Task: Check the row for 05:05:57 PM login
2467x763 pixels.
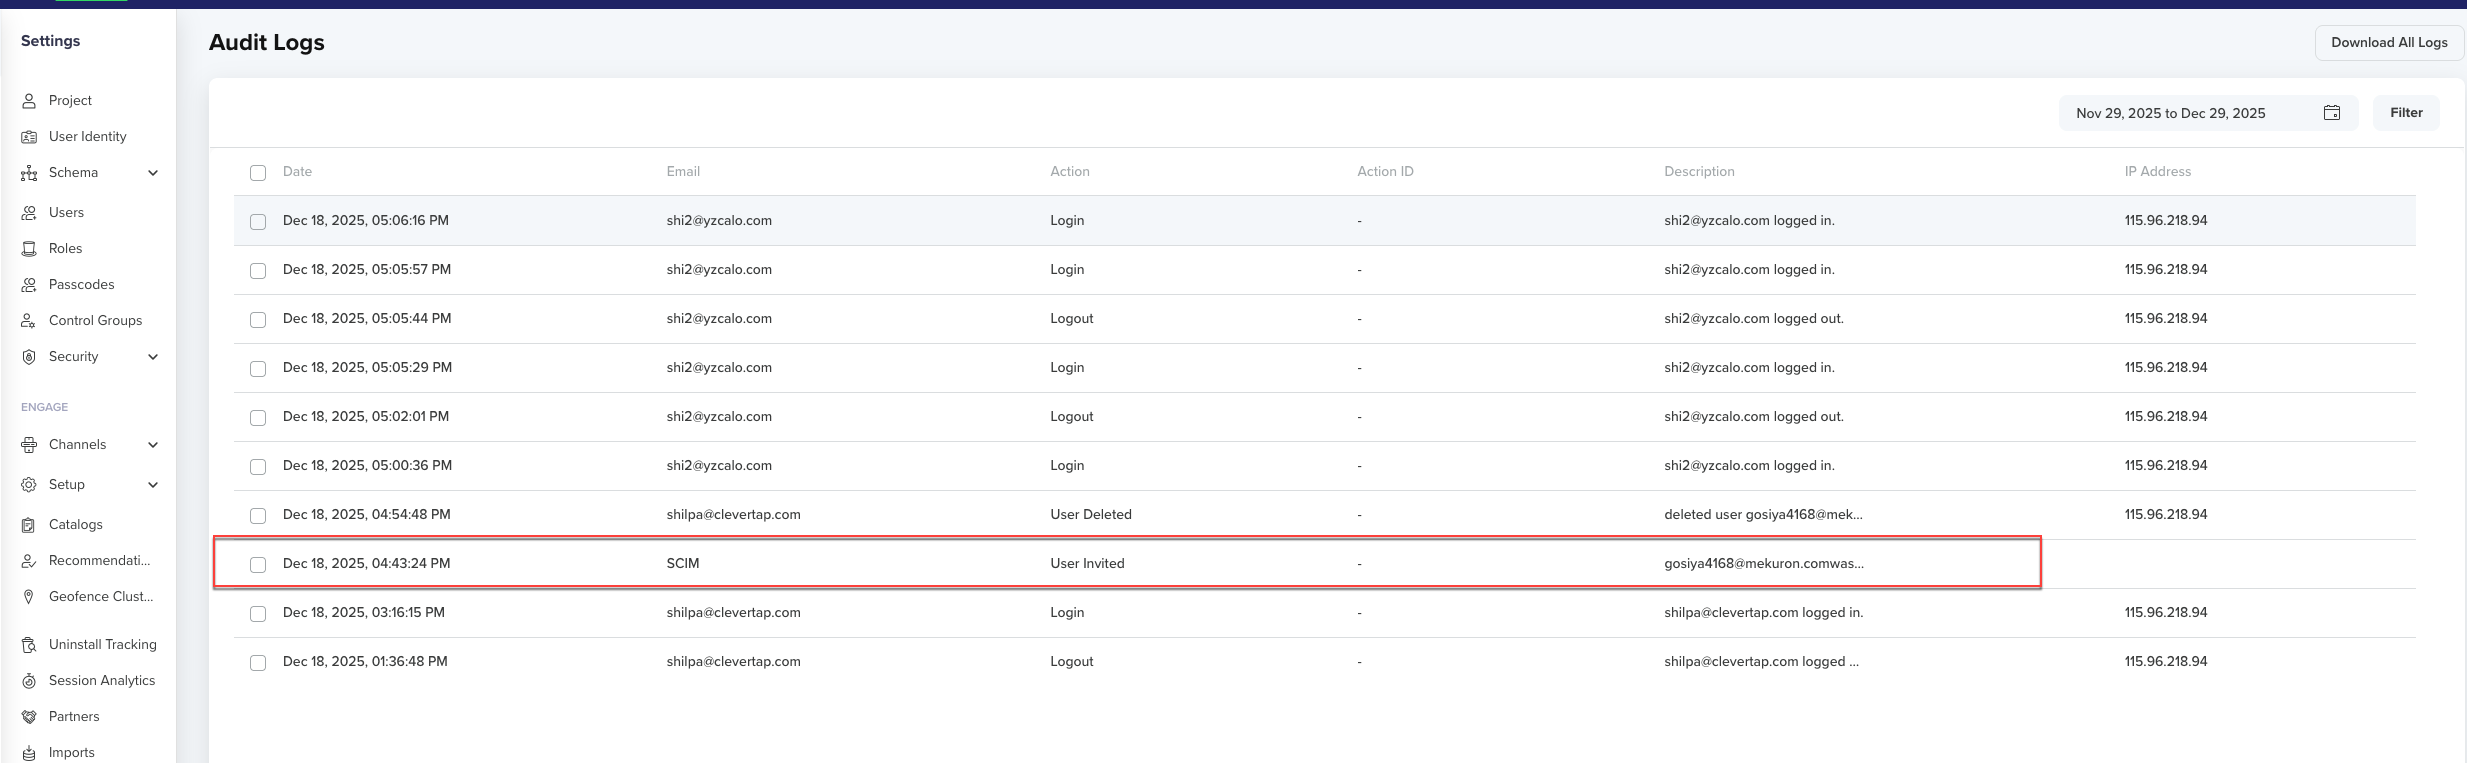Action: pos(258,271)
